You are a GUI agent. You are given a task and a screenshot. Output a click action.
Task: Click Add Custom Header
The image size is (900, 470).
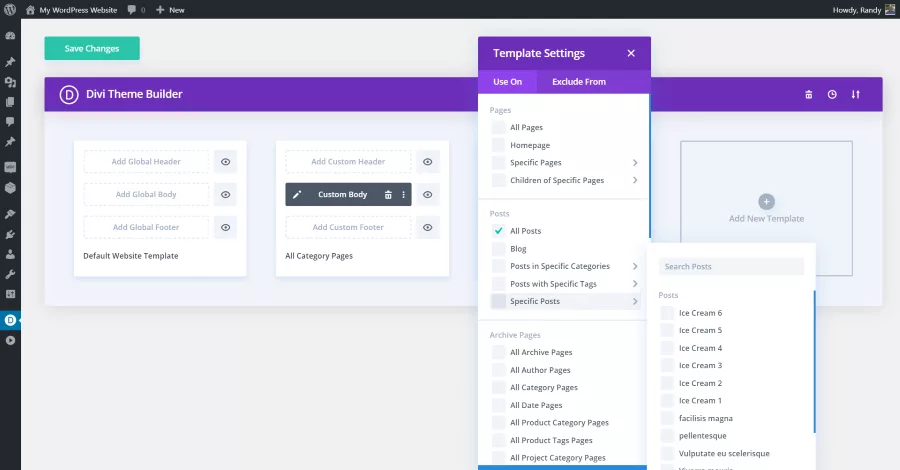pyautogui.click(x=348, y=162)
